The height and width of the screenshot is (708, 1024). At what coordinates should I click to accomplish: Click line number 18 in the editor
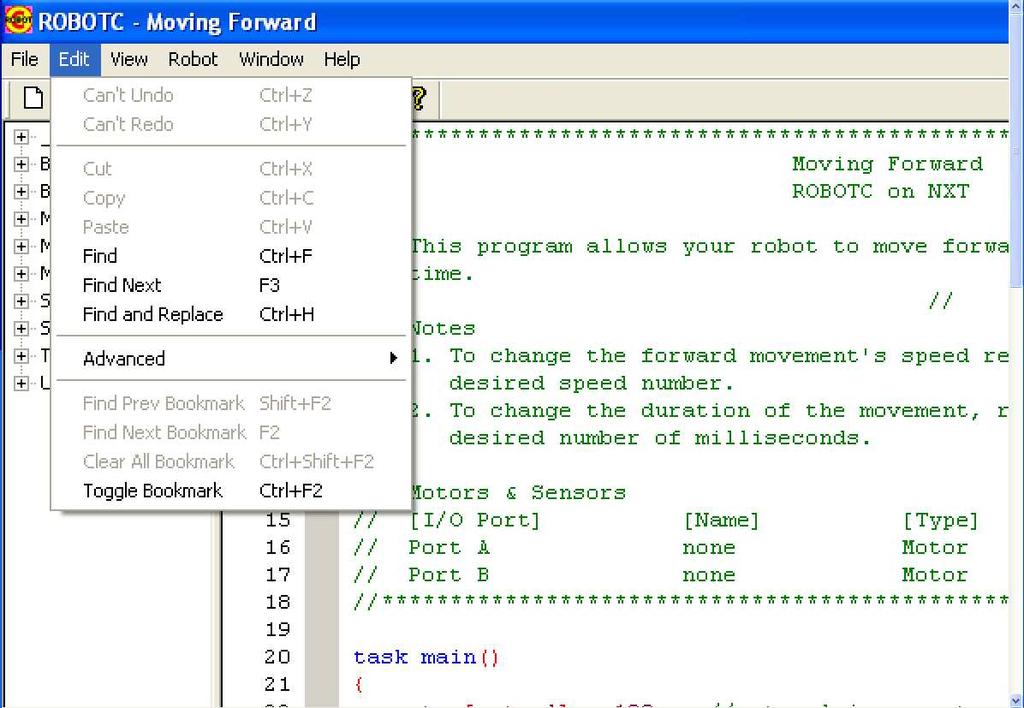point(278,602)
